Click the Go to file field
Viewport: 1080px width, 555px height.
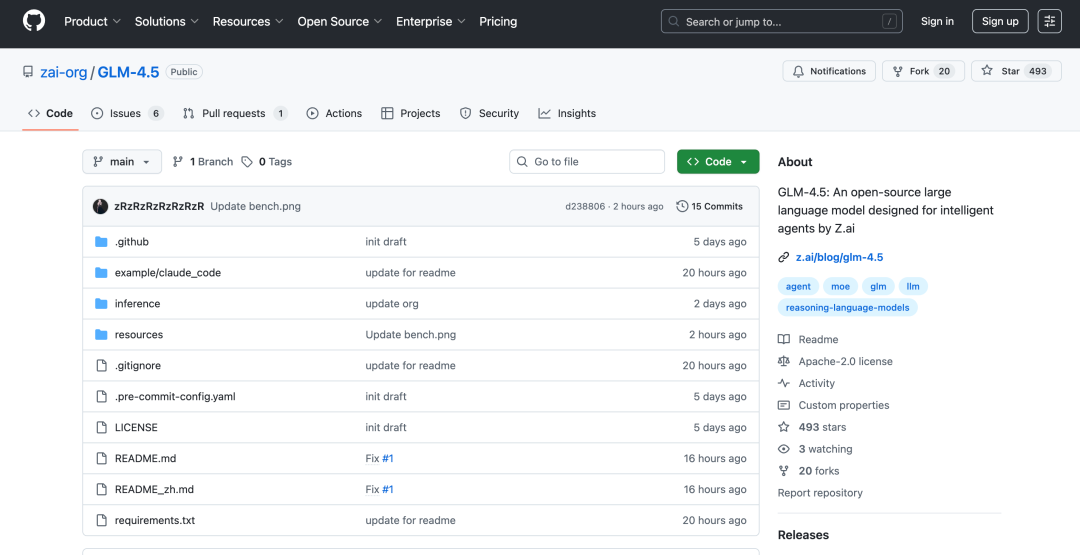[x=587, y=162]
